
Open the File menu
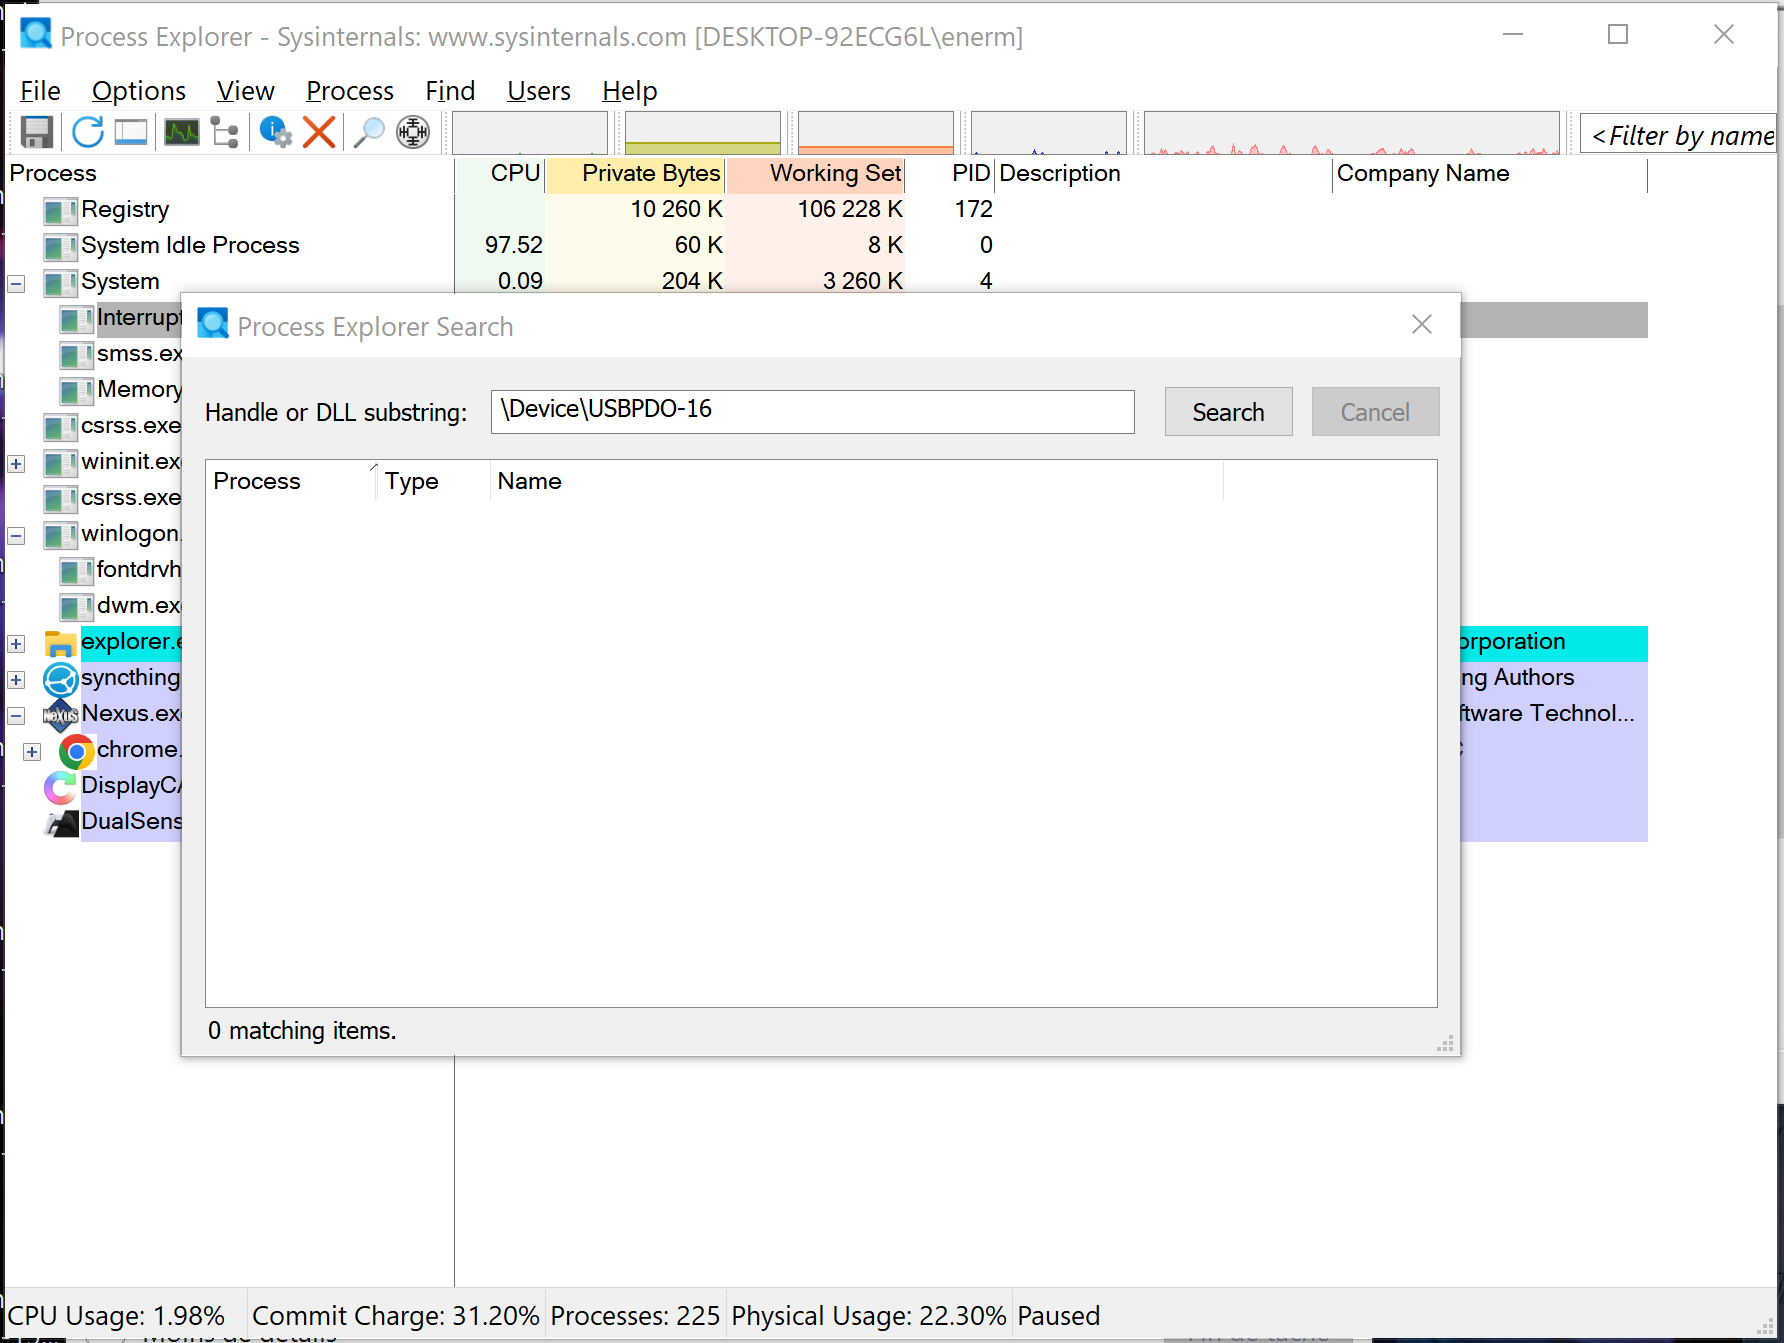40,91
